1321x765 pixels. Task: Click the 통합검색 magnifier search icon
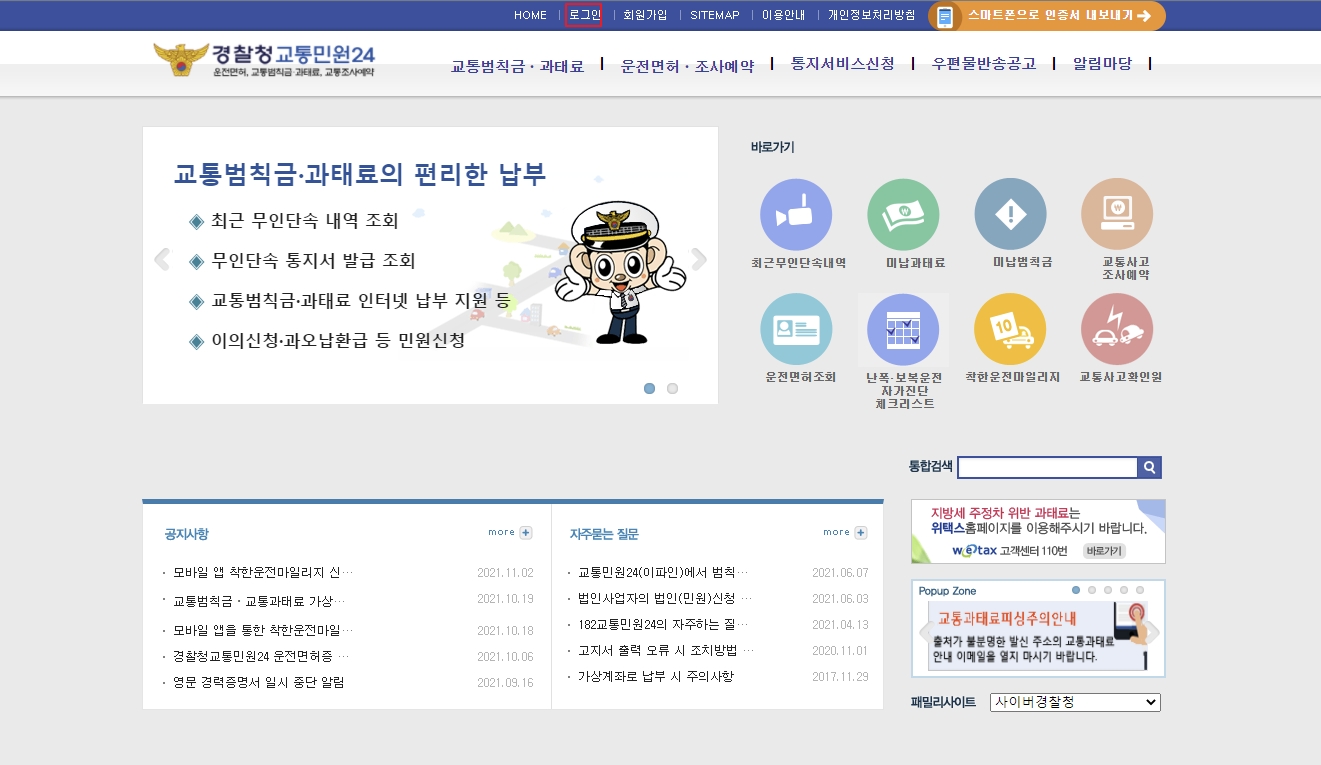1150,467
